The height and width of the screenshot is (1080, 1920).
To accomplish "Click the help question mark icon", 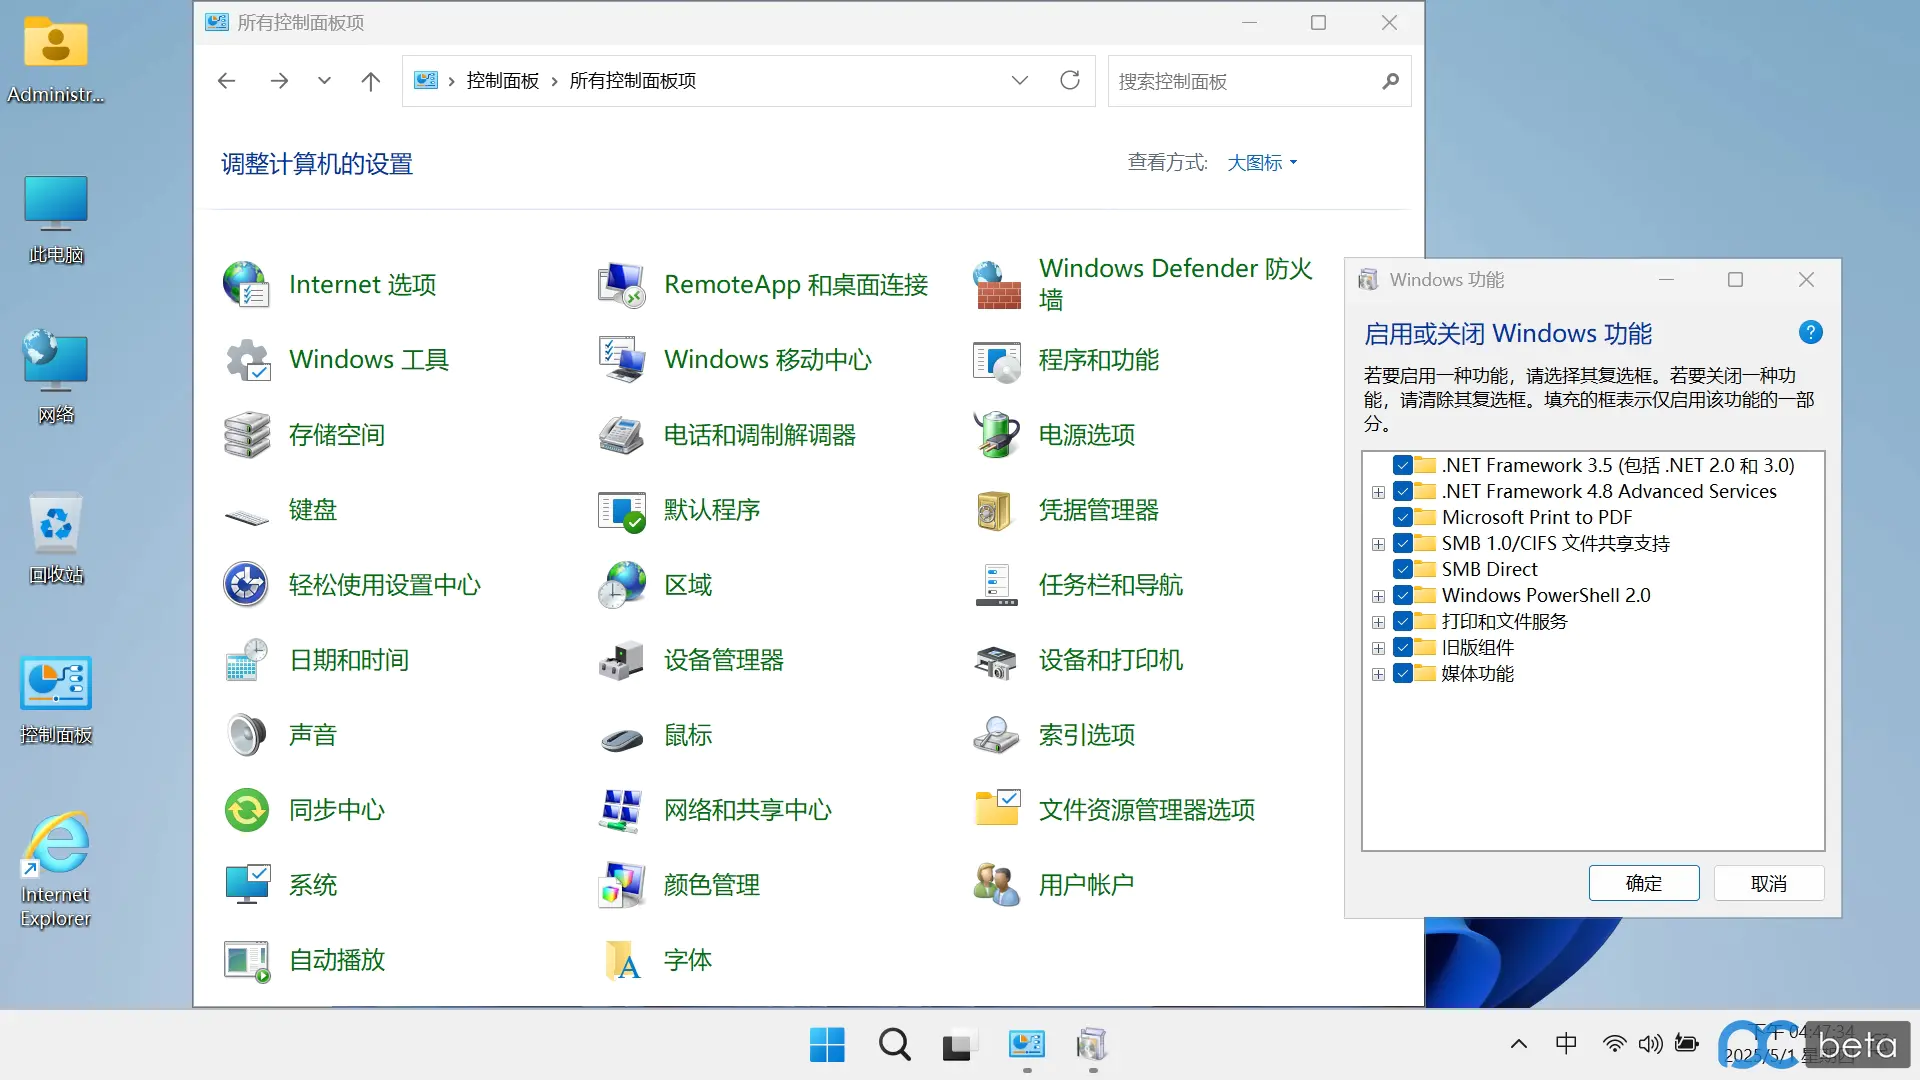I will (1810, 333).
